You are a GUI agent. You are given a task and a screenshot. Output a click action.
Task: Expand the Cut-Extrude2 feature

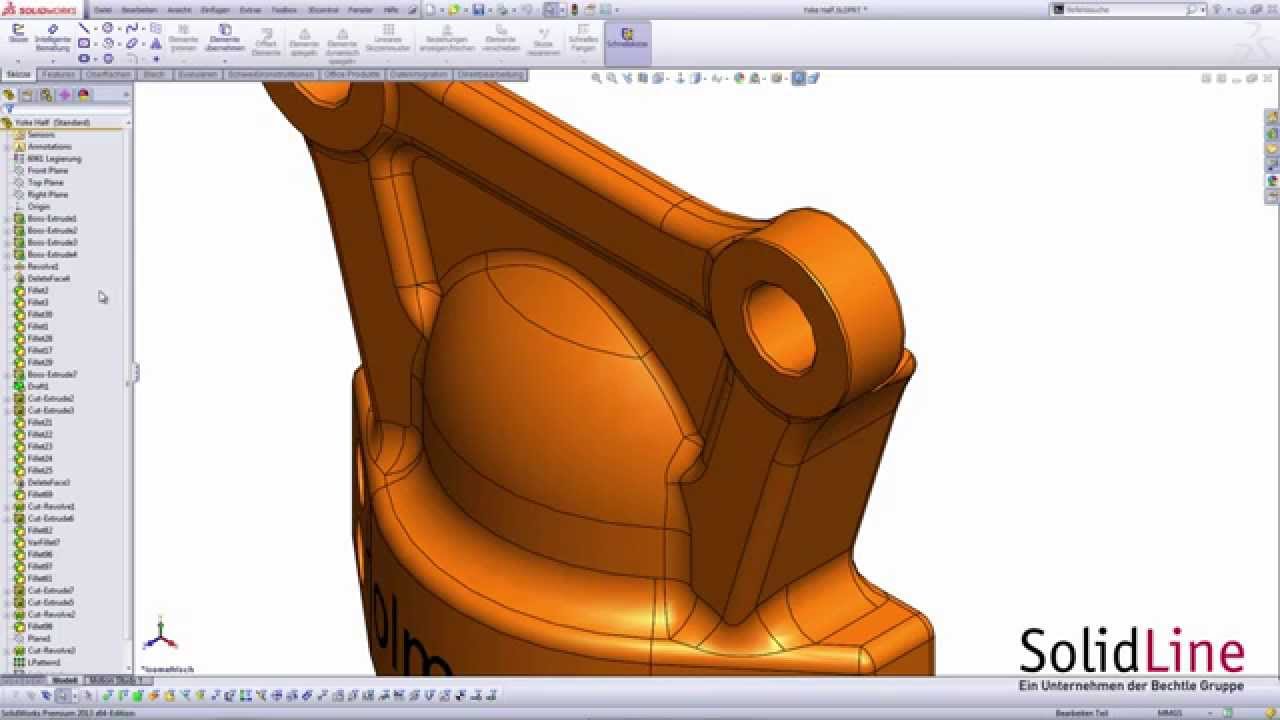(7, 398)
